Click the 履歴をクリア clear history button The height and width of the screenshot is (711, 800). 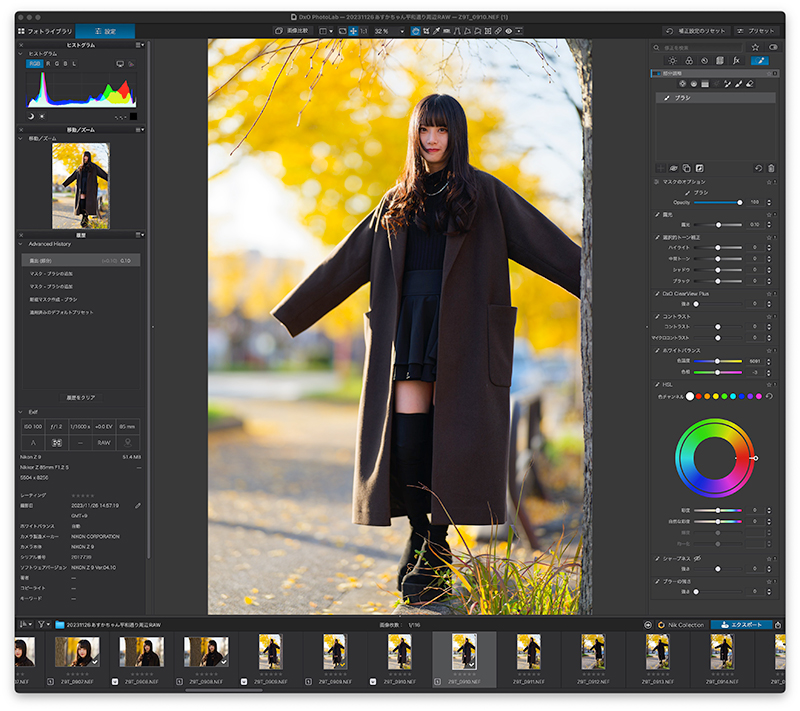(81, 397)
